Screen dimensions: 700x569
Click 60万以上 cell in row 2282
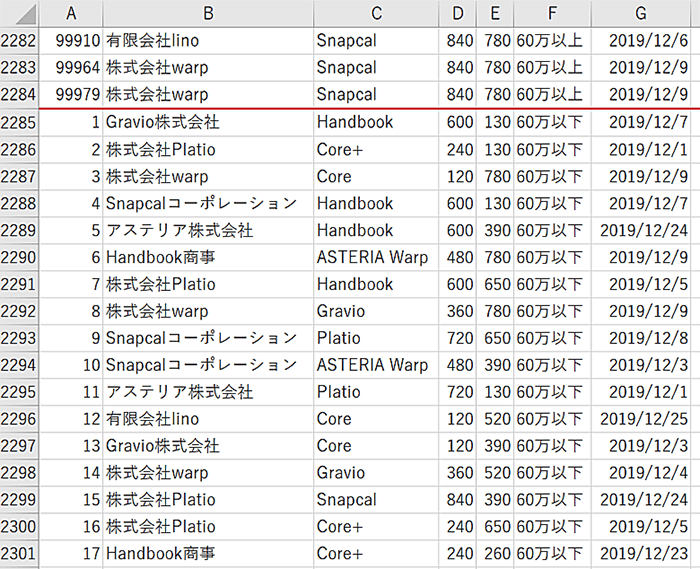tap(553, 41)
